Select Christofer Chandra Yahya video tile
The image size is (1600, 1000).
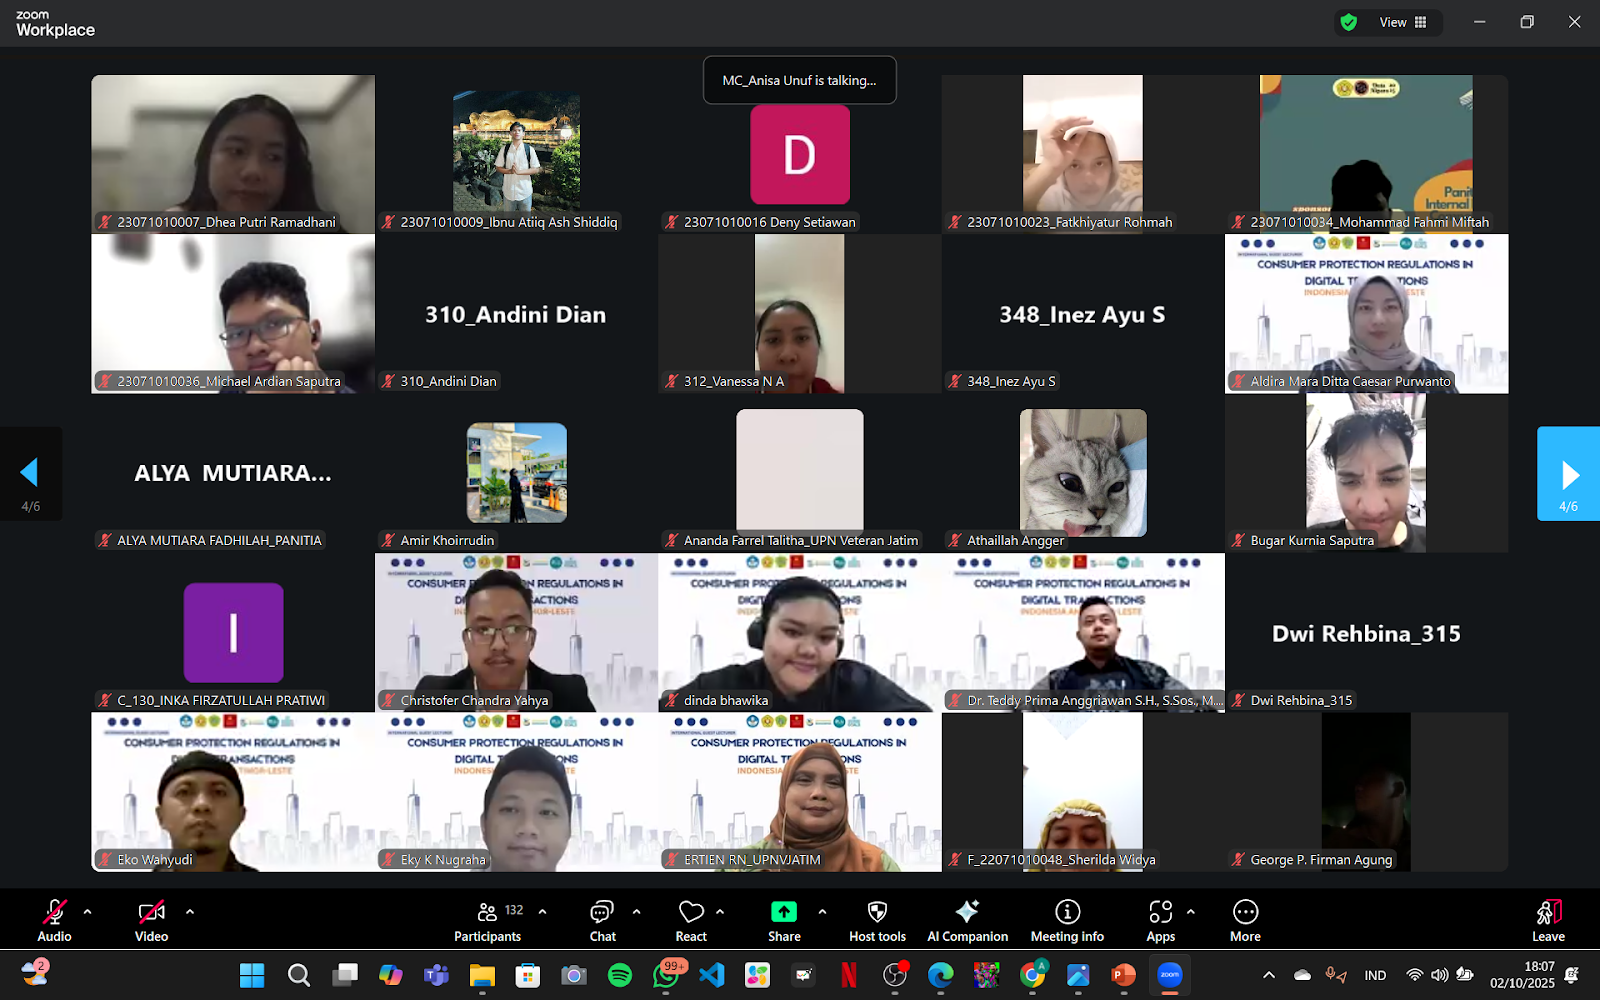(516, 632)
